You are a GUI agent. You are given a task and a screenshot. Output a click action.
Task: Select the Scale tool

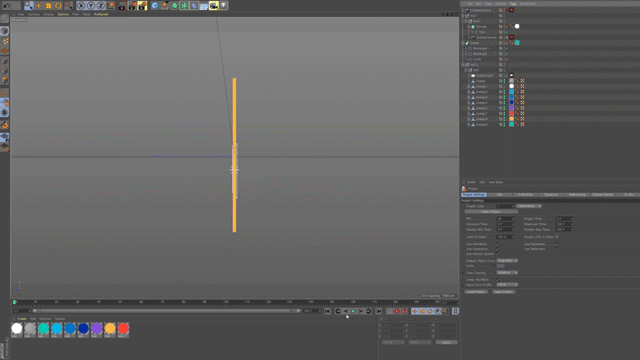49,6
